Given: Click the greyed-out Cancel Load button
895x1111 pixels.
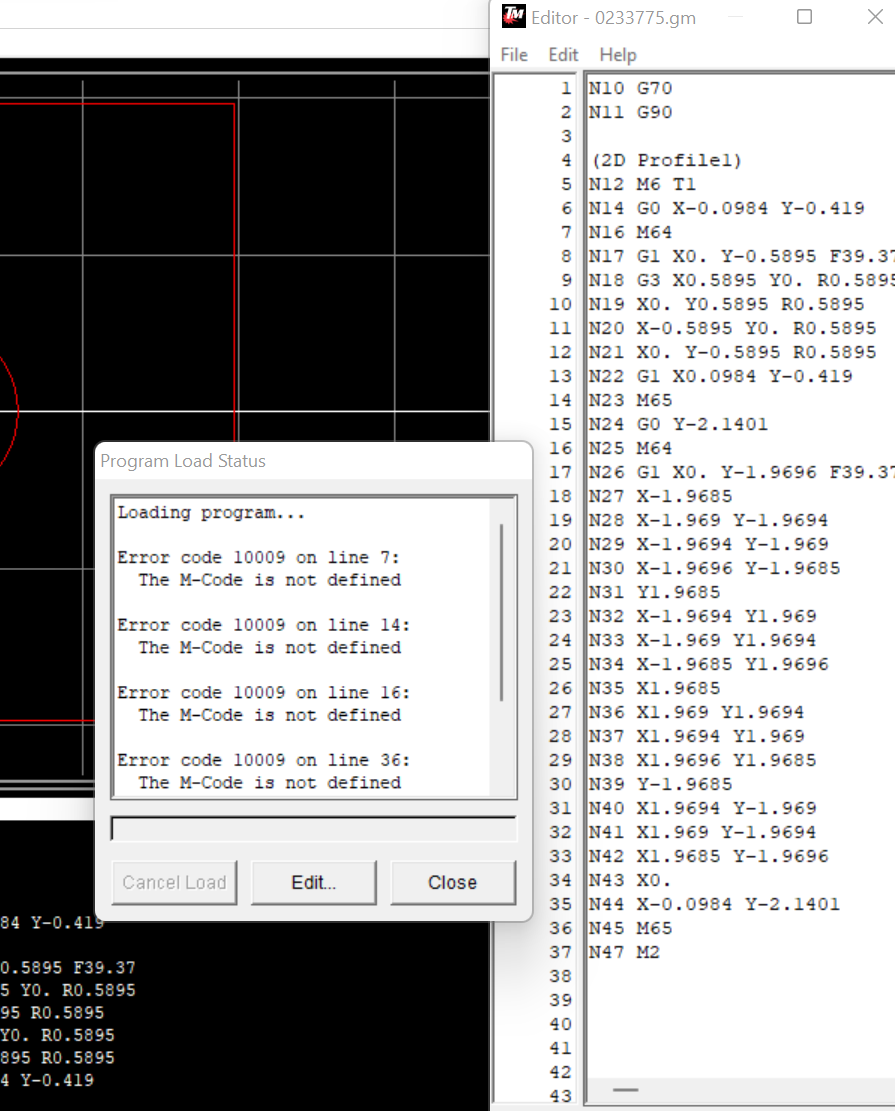Looking at the screenshot, I should point(174,882).
